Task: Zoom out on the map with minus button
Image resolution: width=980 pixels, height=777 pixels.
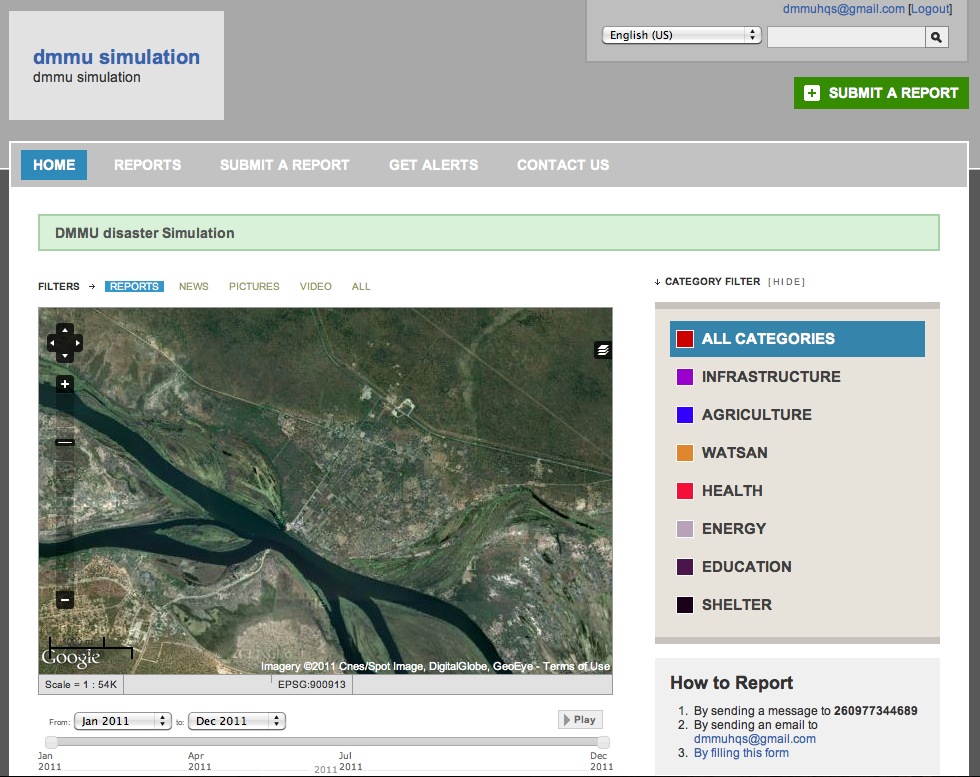Action: [65, 600]
